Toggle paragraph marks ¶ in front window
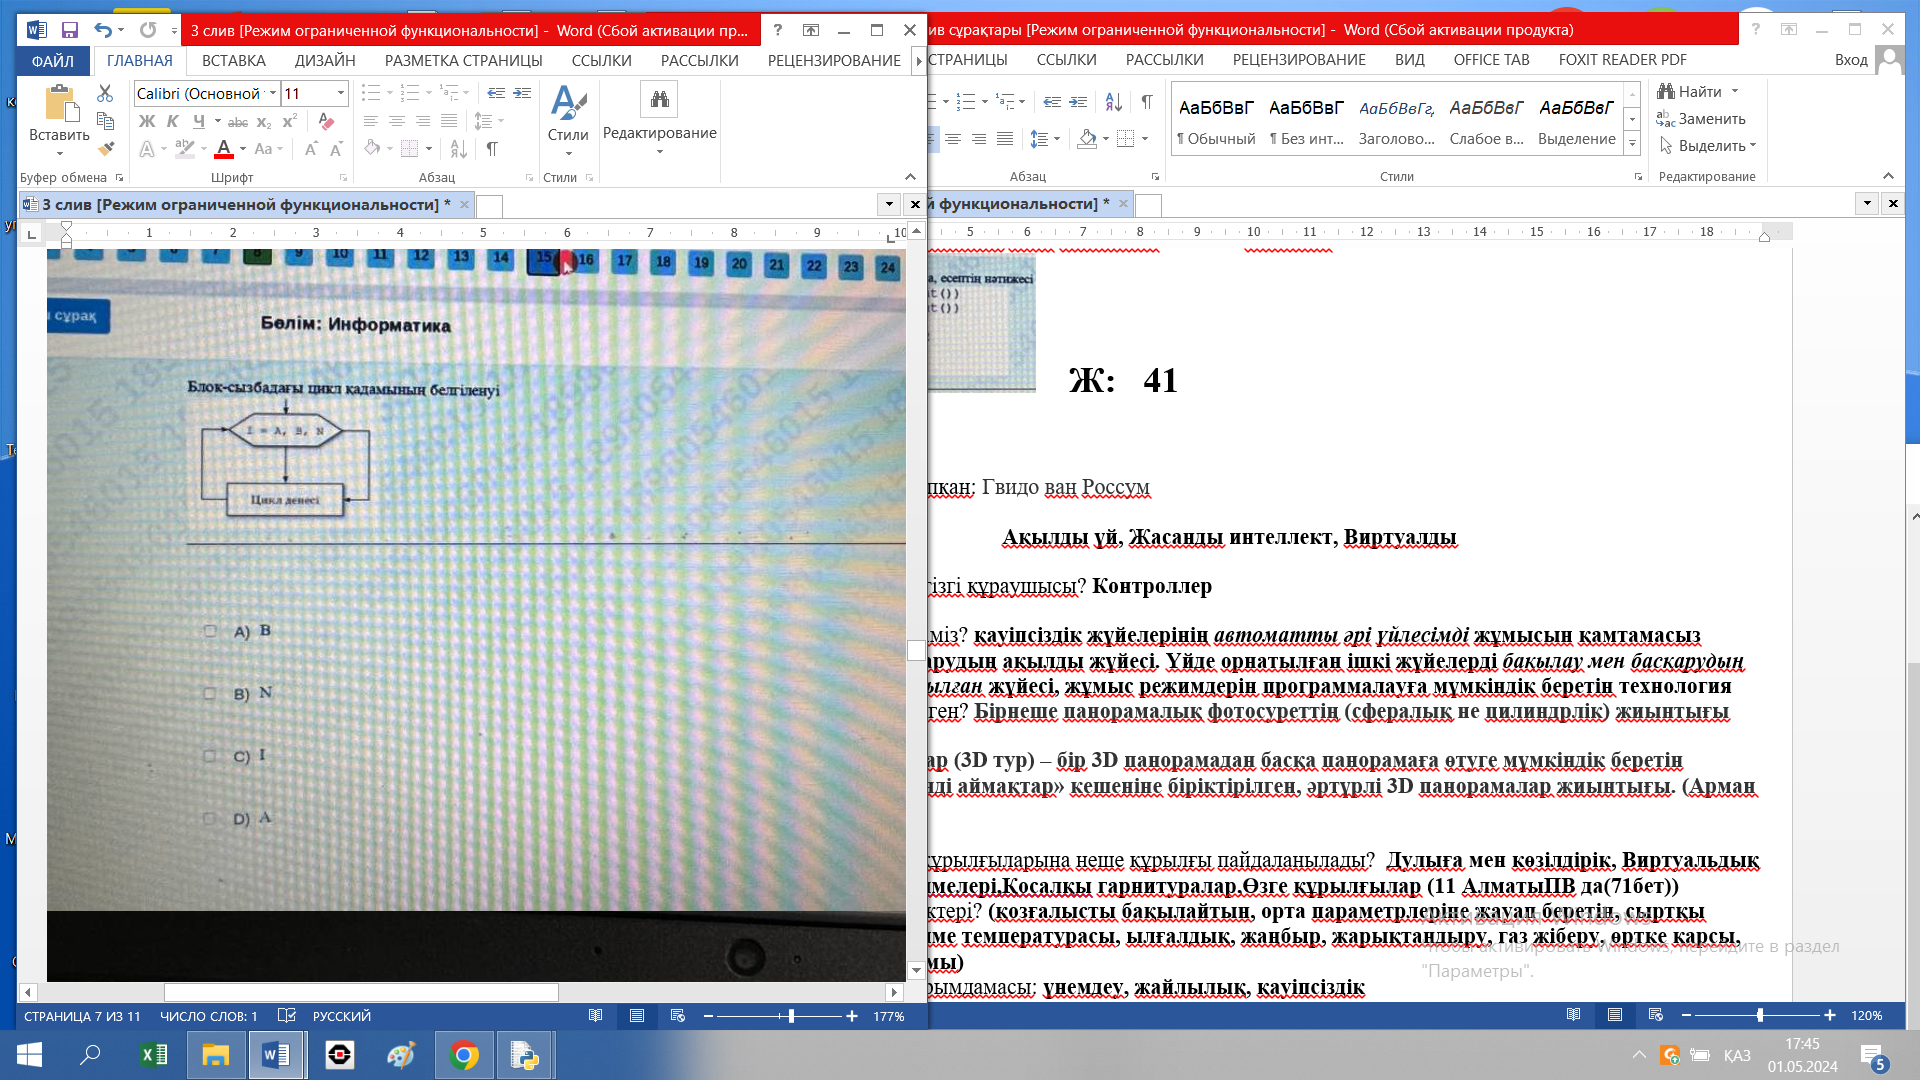This screenshot has width=1920, height=1080. coord(492,149)
